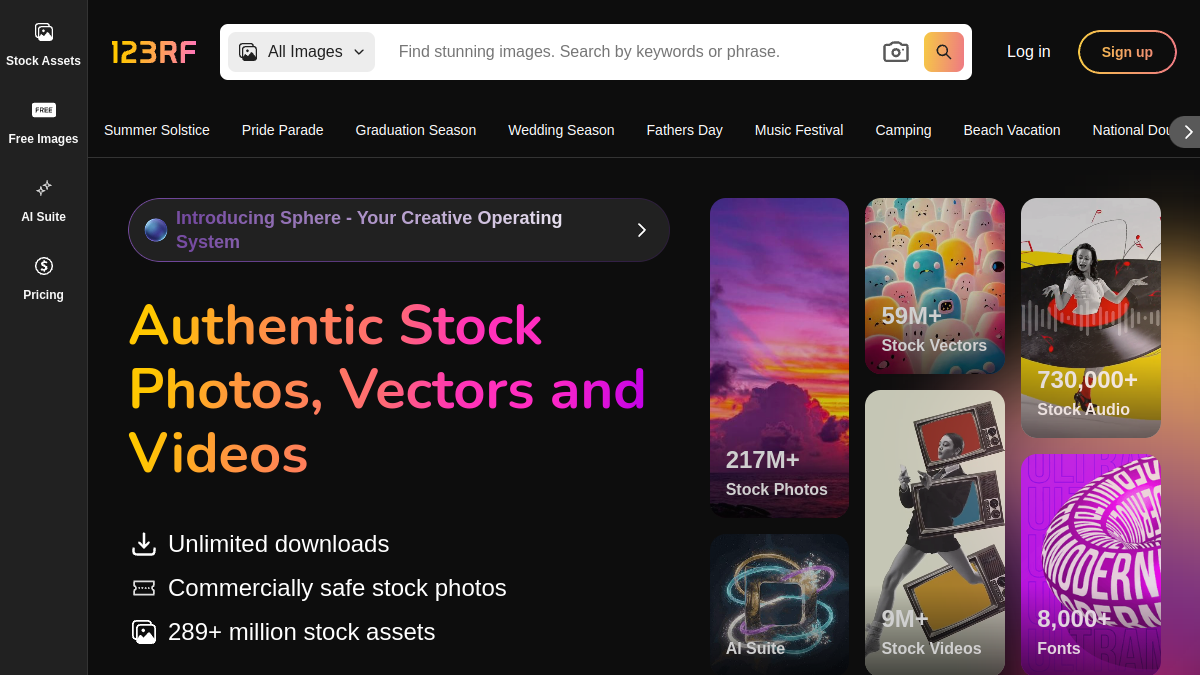Open Free Images in the sidebar
This screenshot has height=675, width=1200.
[43, 123]
